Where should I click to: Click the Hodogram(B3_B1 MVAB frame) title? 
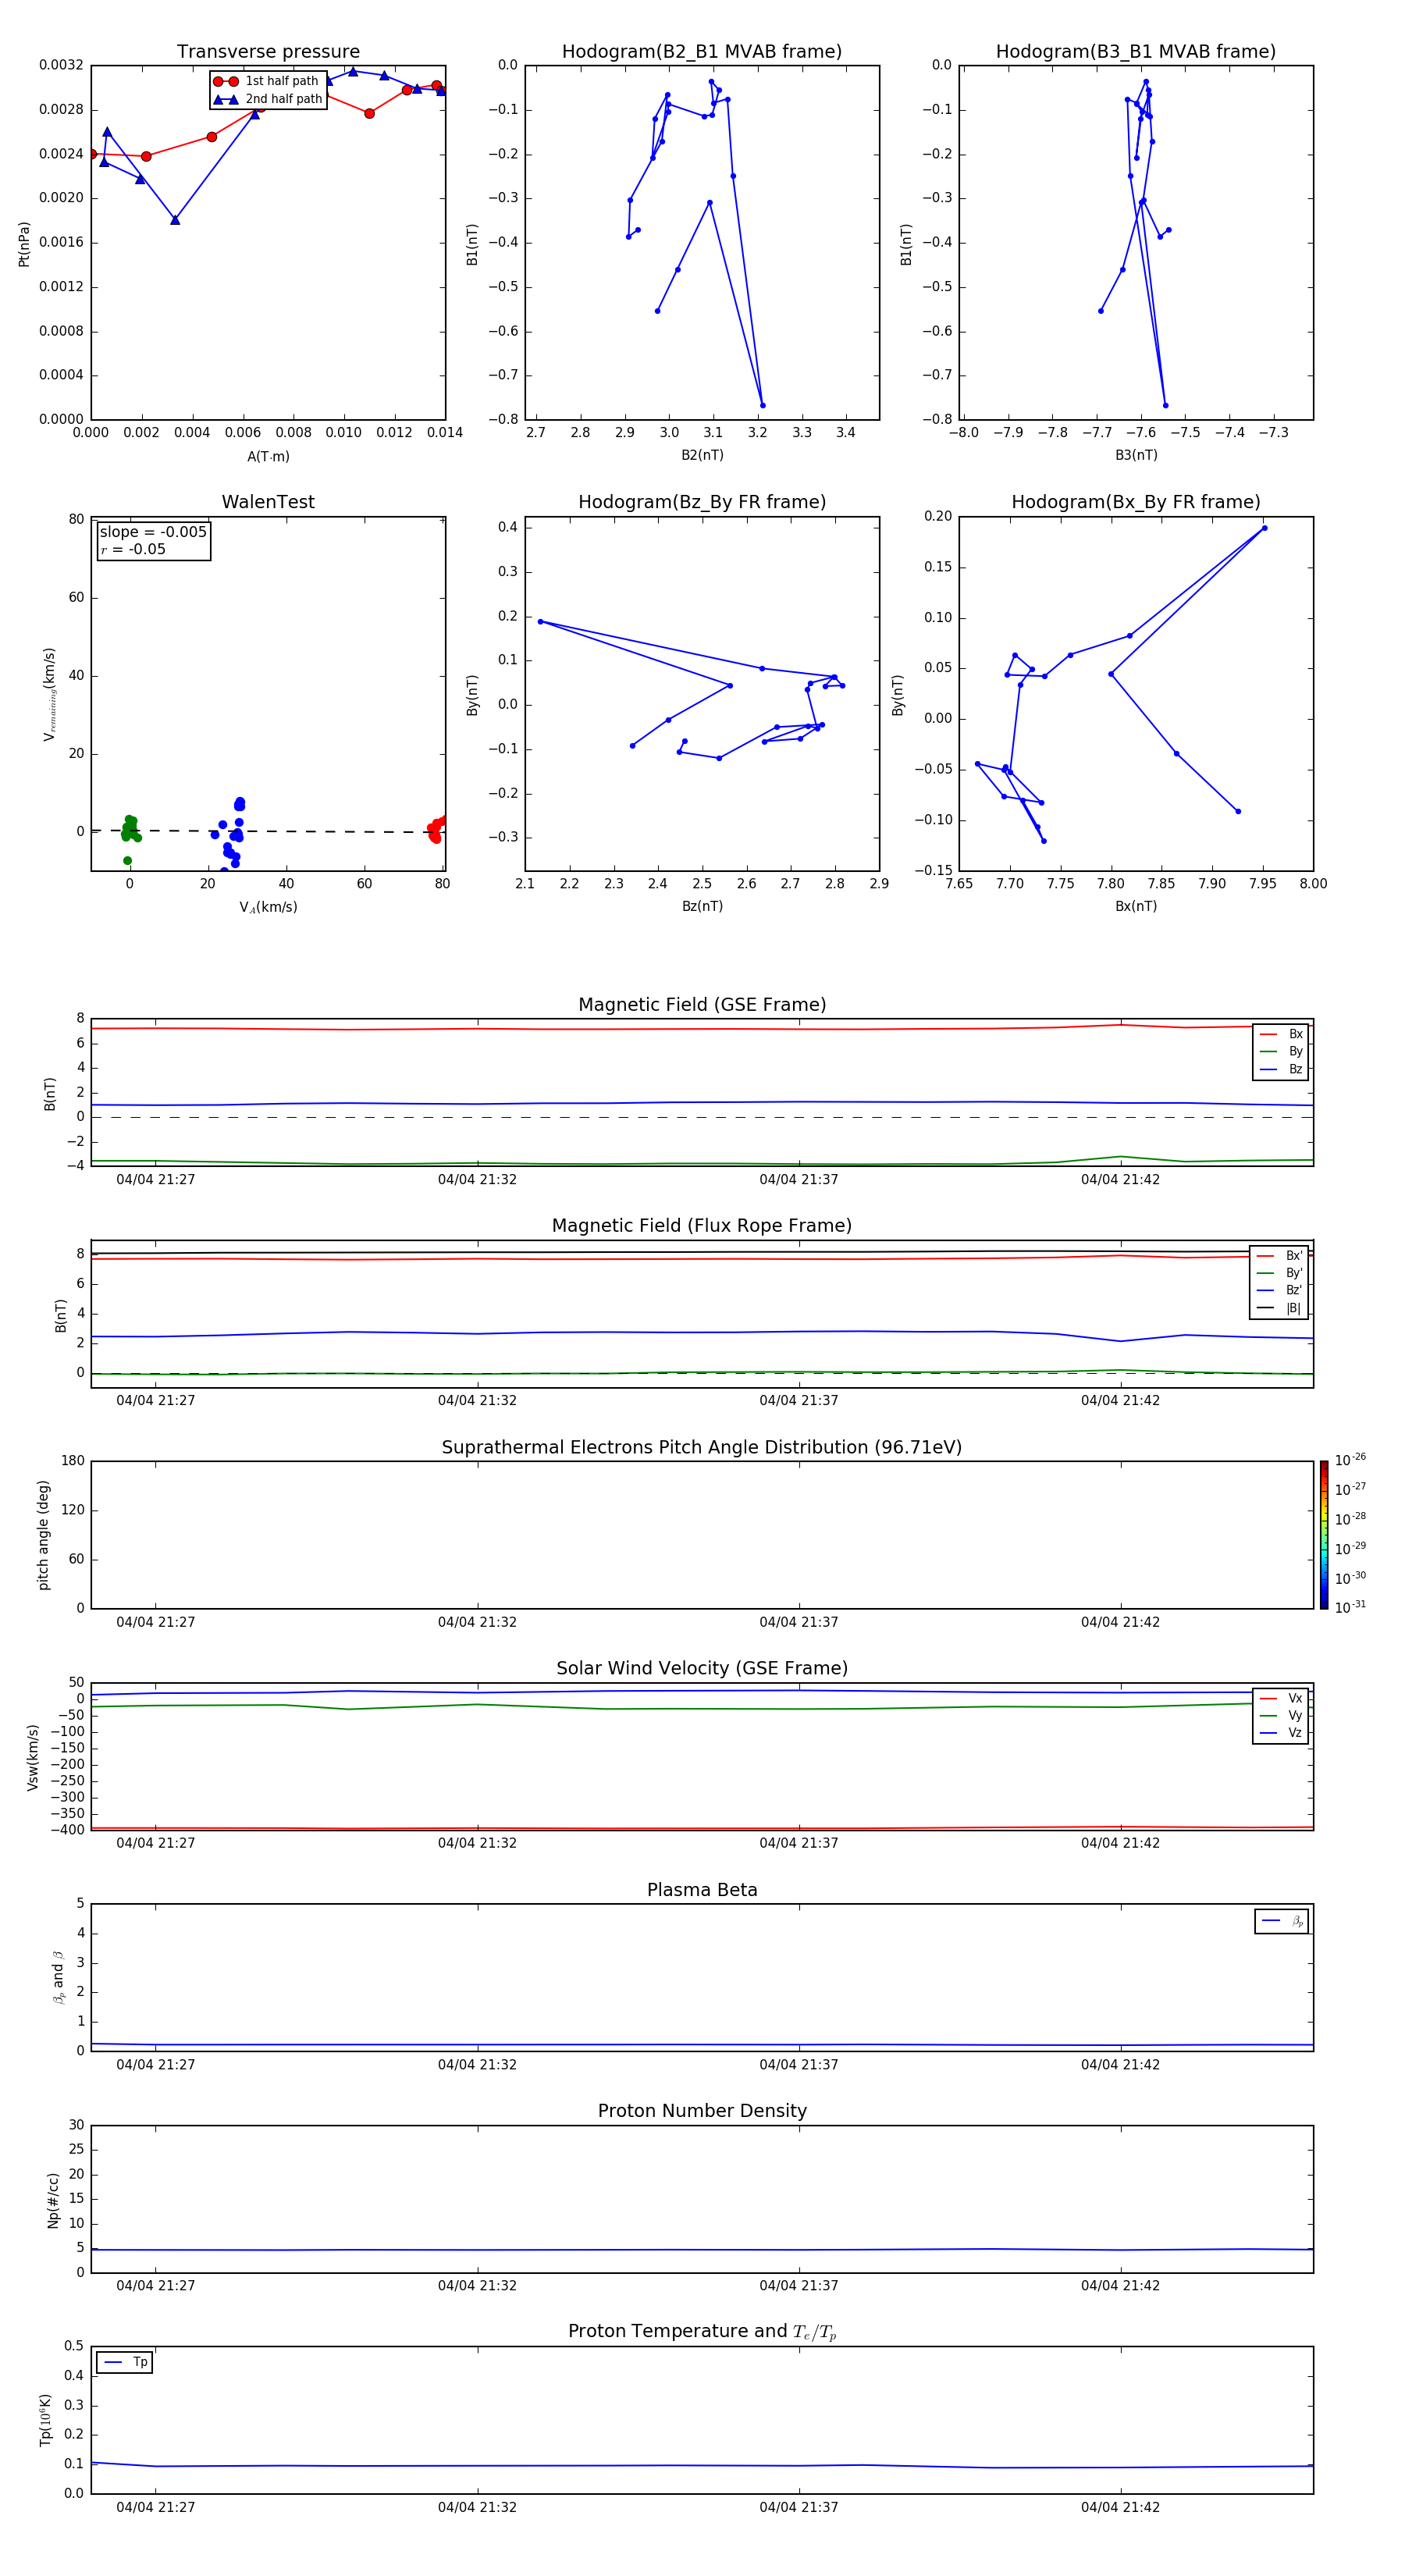(x=1136, y=52)
